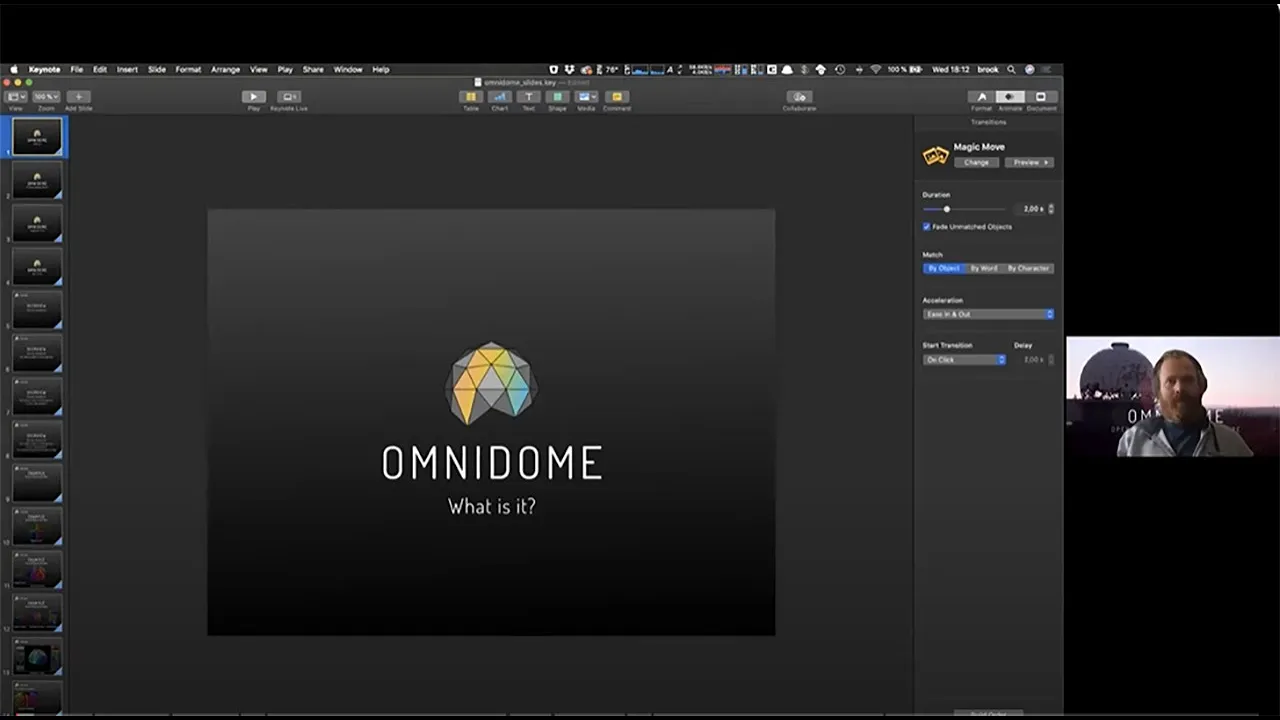Add a Comment from the toolbar
1280x720 pixels.
(x=616, y=97)
